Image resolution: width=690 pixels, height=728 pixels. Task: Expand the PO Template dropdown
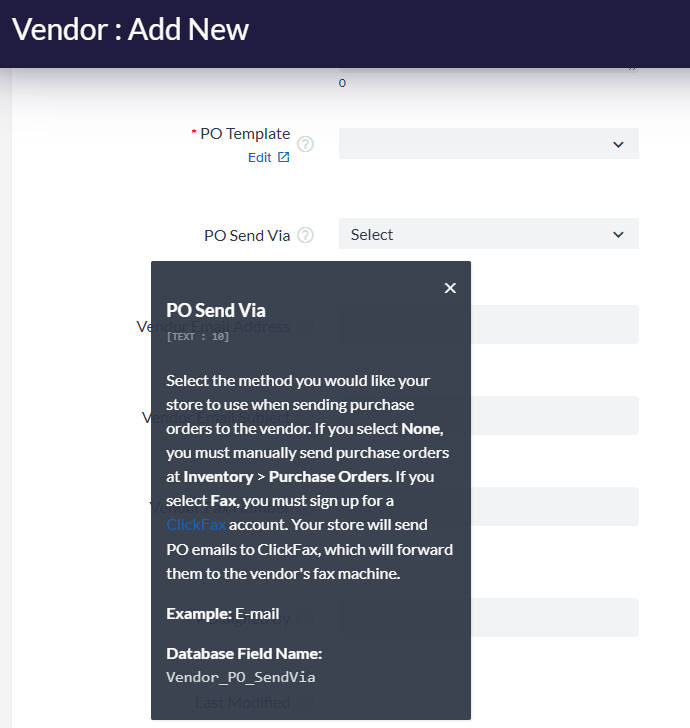pos(488,144)
